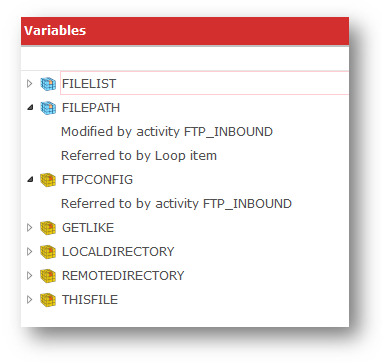
Task: Collapse the FILEPATH variable node
Action: click(x=30, y=108)
